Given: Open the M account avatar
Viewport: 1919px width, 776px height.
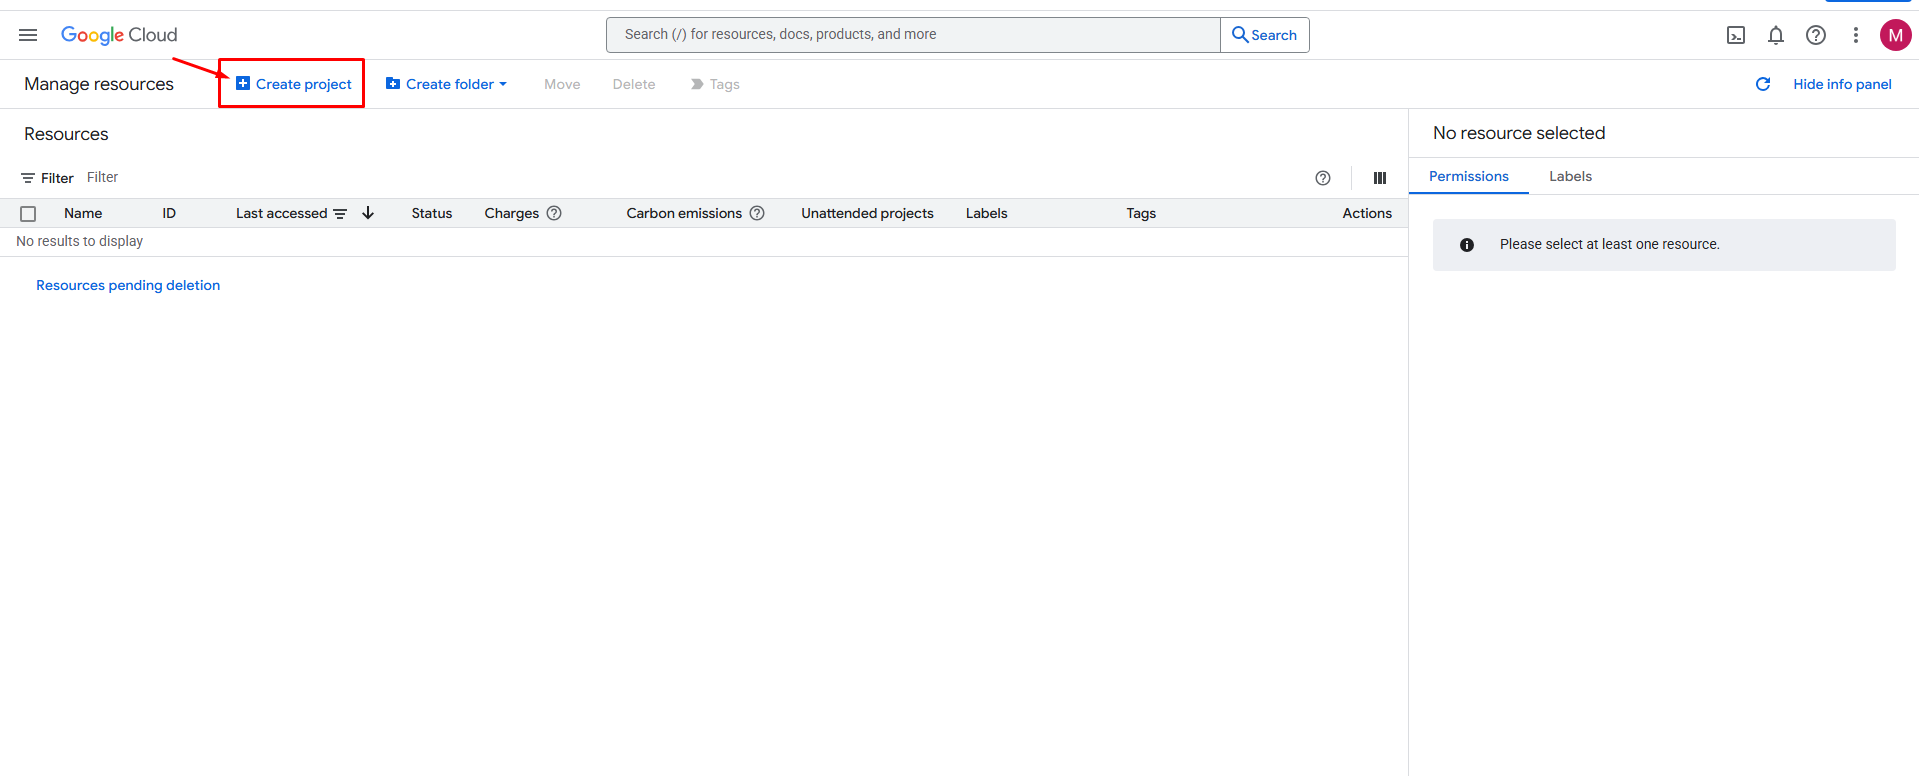Looking at the screenshot, I should pos(1896,35).
